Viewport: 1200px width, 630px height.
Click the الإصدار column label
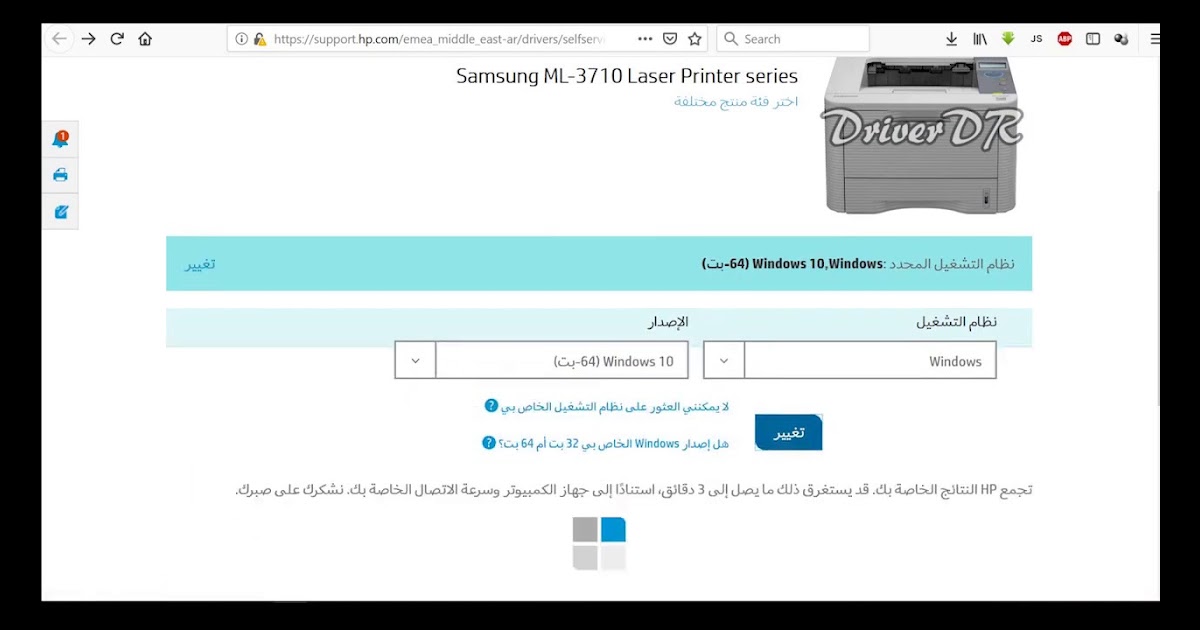point(666,322)
